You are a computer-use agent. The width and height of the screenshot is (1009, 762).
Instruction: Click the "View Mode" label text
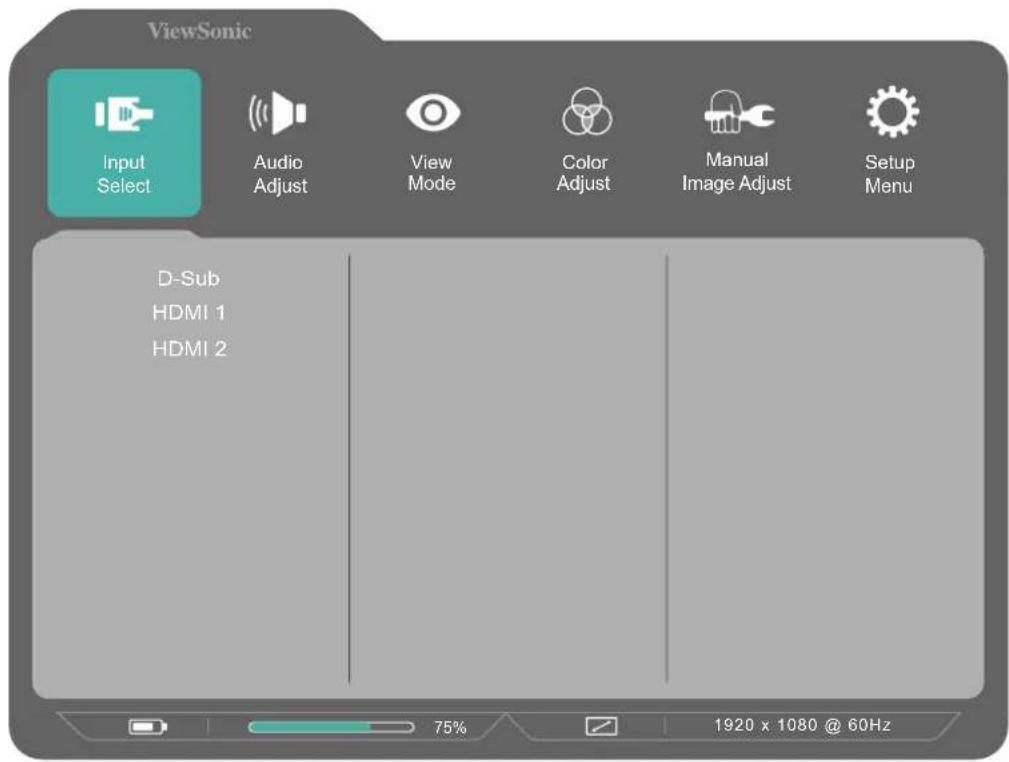432,172
